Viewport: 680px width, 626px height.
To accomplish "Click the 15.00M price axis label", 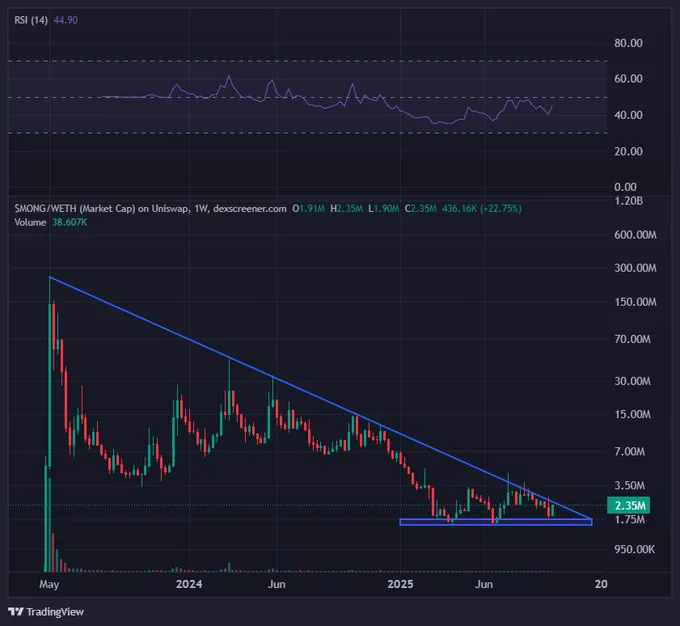I will pos(632,414).
